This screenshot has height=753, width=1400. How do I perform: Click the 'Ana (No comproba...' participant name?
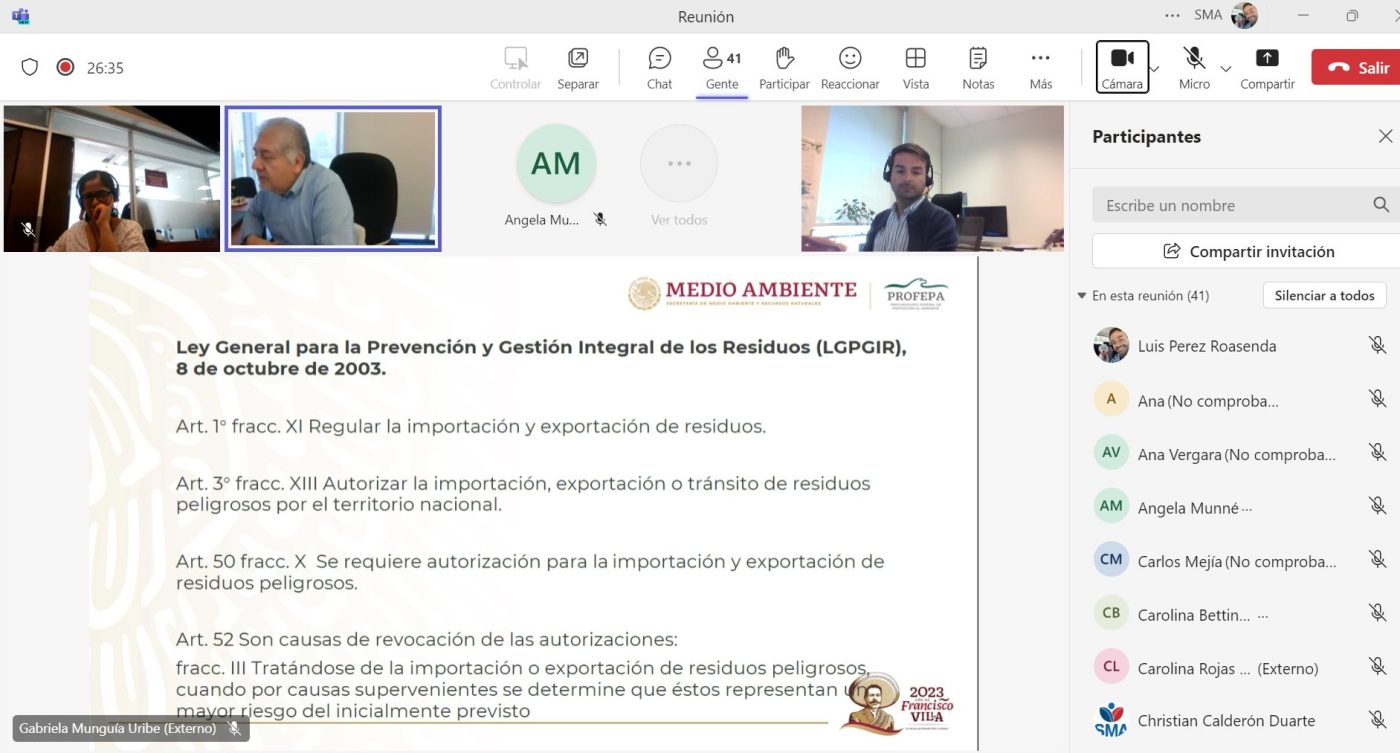pyautogui.click(x=1208, y=400)
